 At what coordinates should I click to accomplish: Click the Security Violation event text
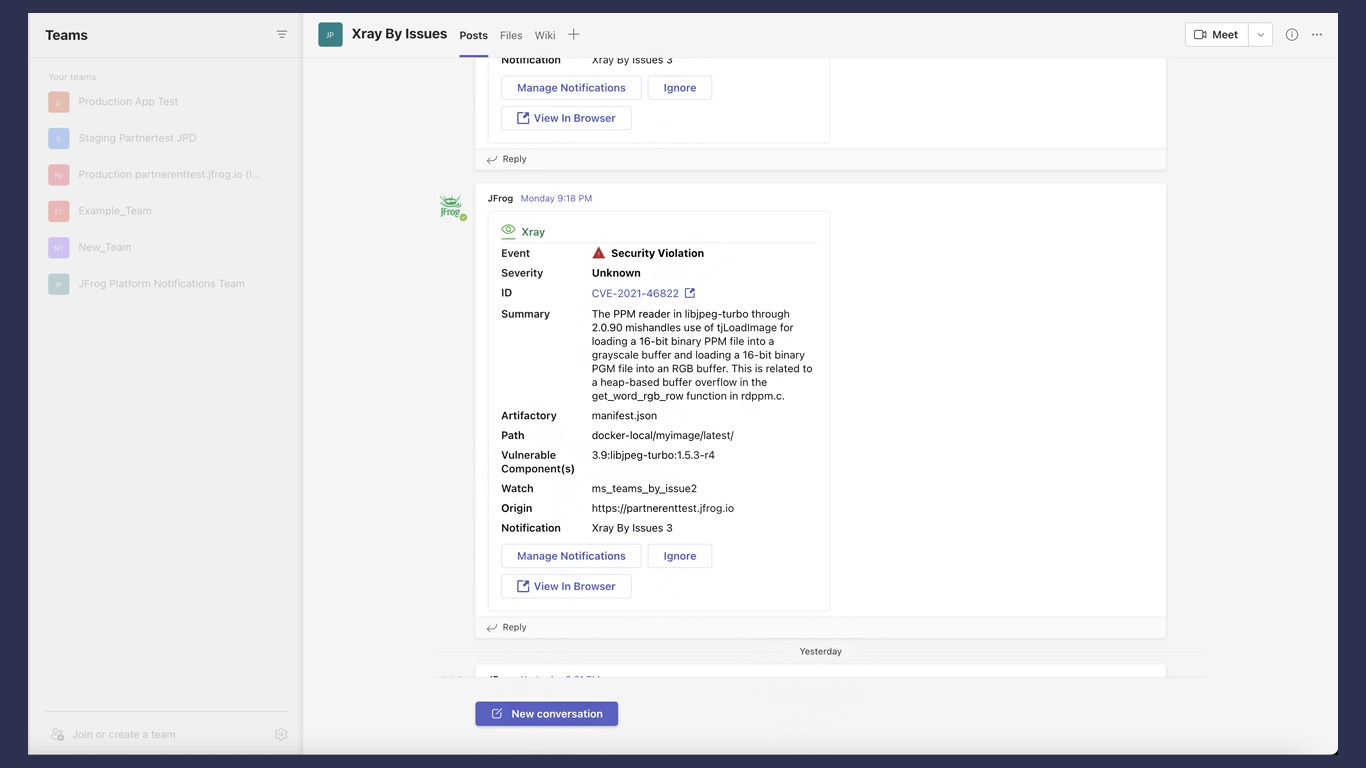[x=657, y=253]
